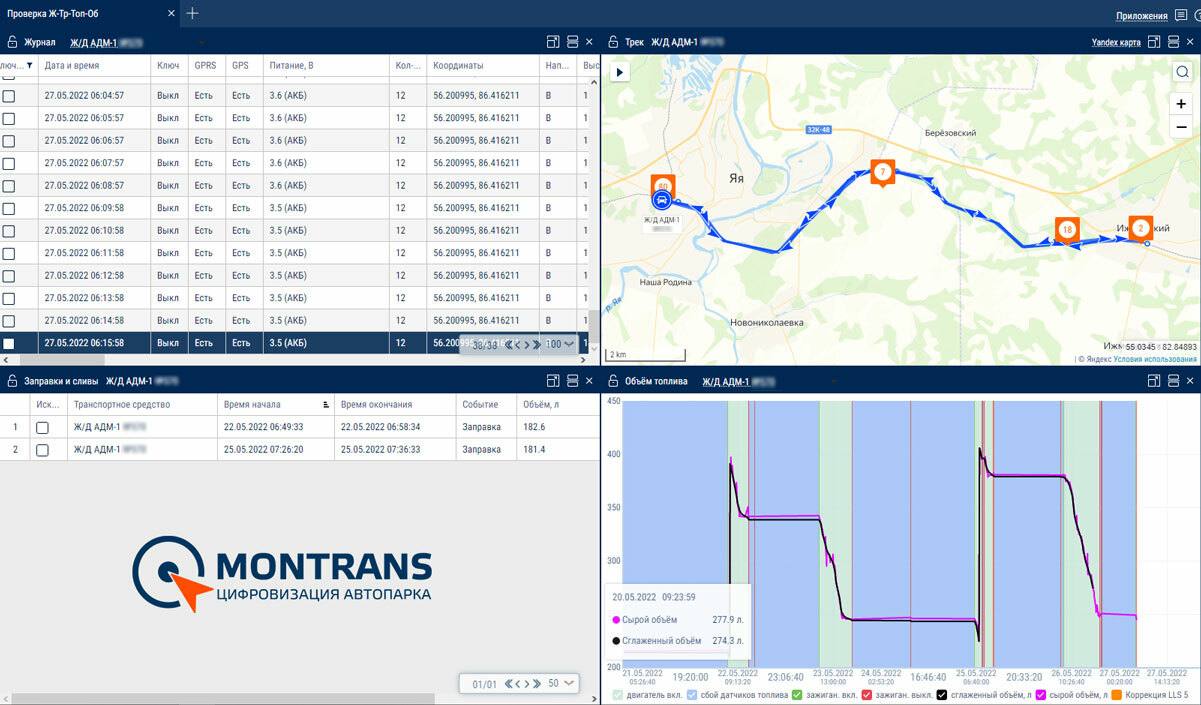1201x705 pixels.
Task: Open the Yandex карта map type selector
Action: tap(1116, 42)
